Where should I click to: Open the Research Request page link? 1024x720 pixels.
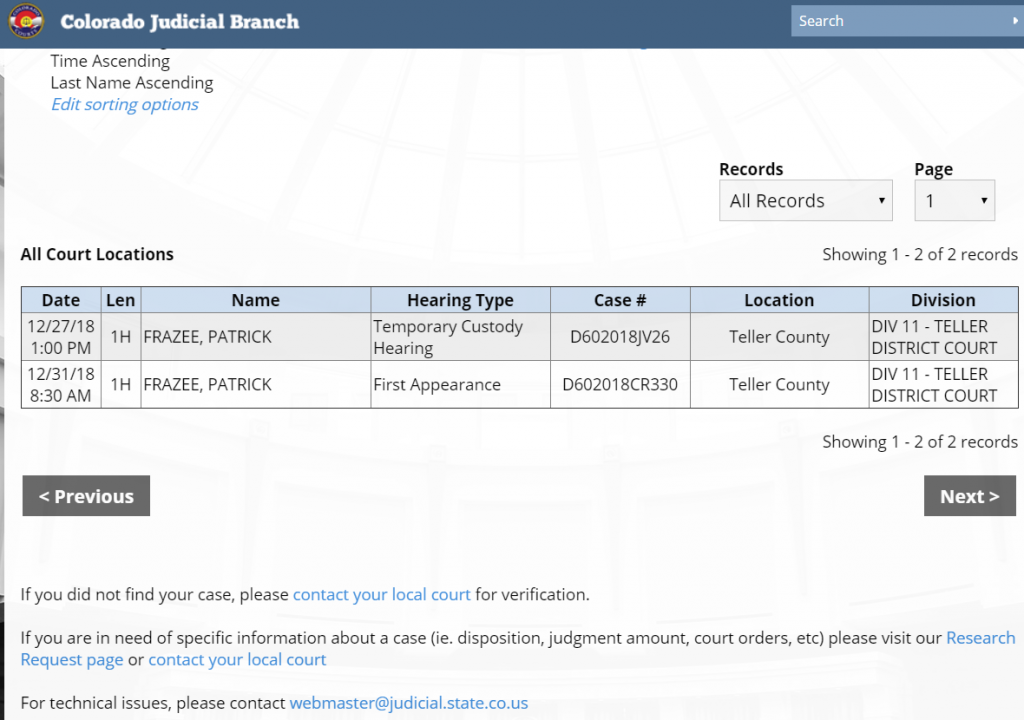980,638
